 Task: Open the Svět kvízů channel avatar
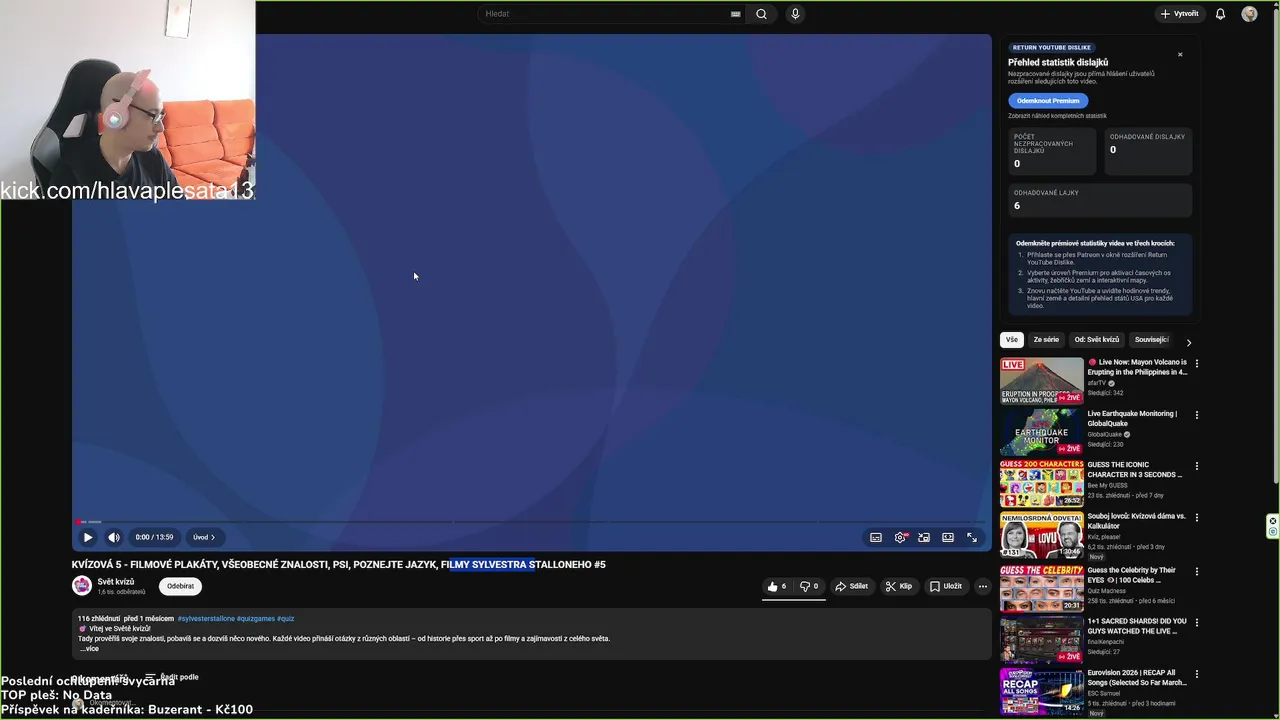[x=82, y=586]
